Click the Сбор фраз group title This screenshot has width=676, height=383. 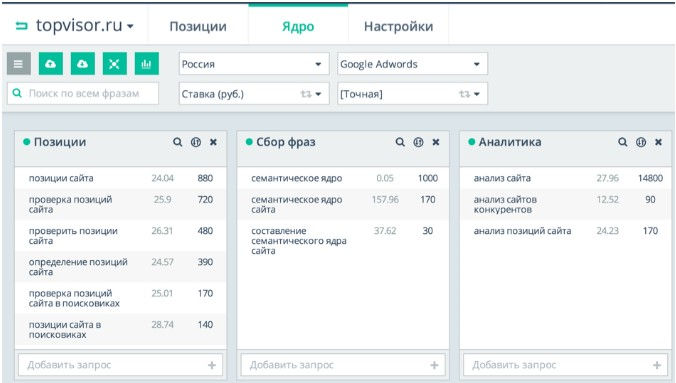click(x=286, y=142)
